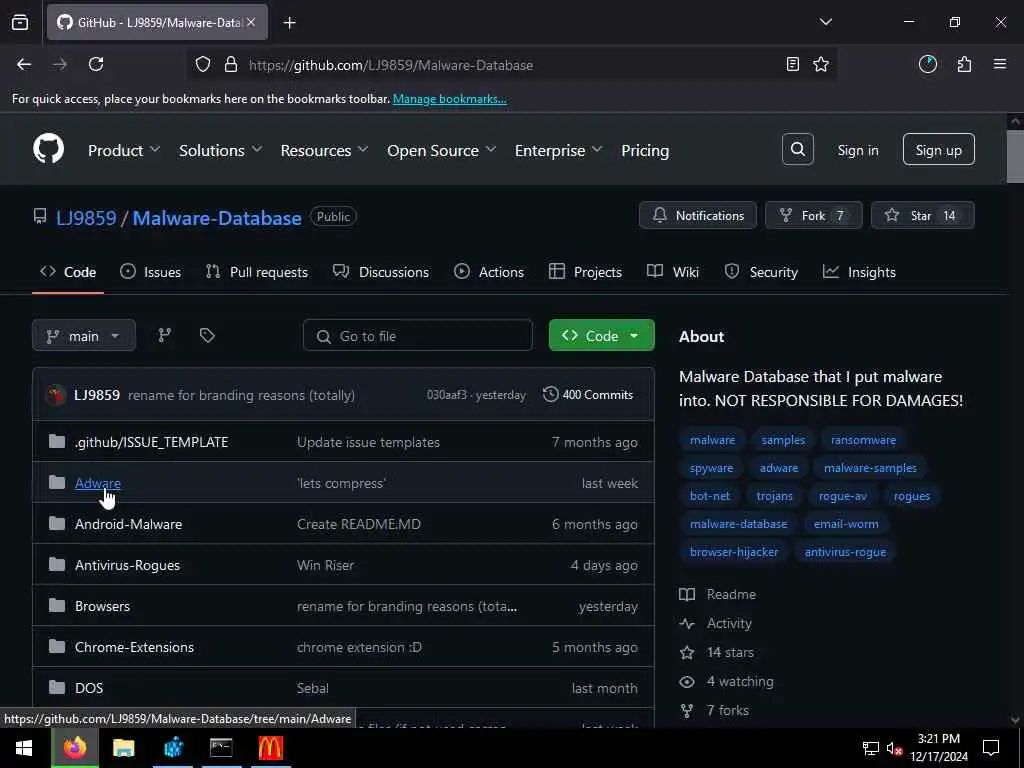Open the Antivirus-Rogues folder
1024x768 pixels.
point(127,565)
